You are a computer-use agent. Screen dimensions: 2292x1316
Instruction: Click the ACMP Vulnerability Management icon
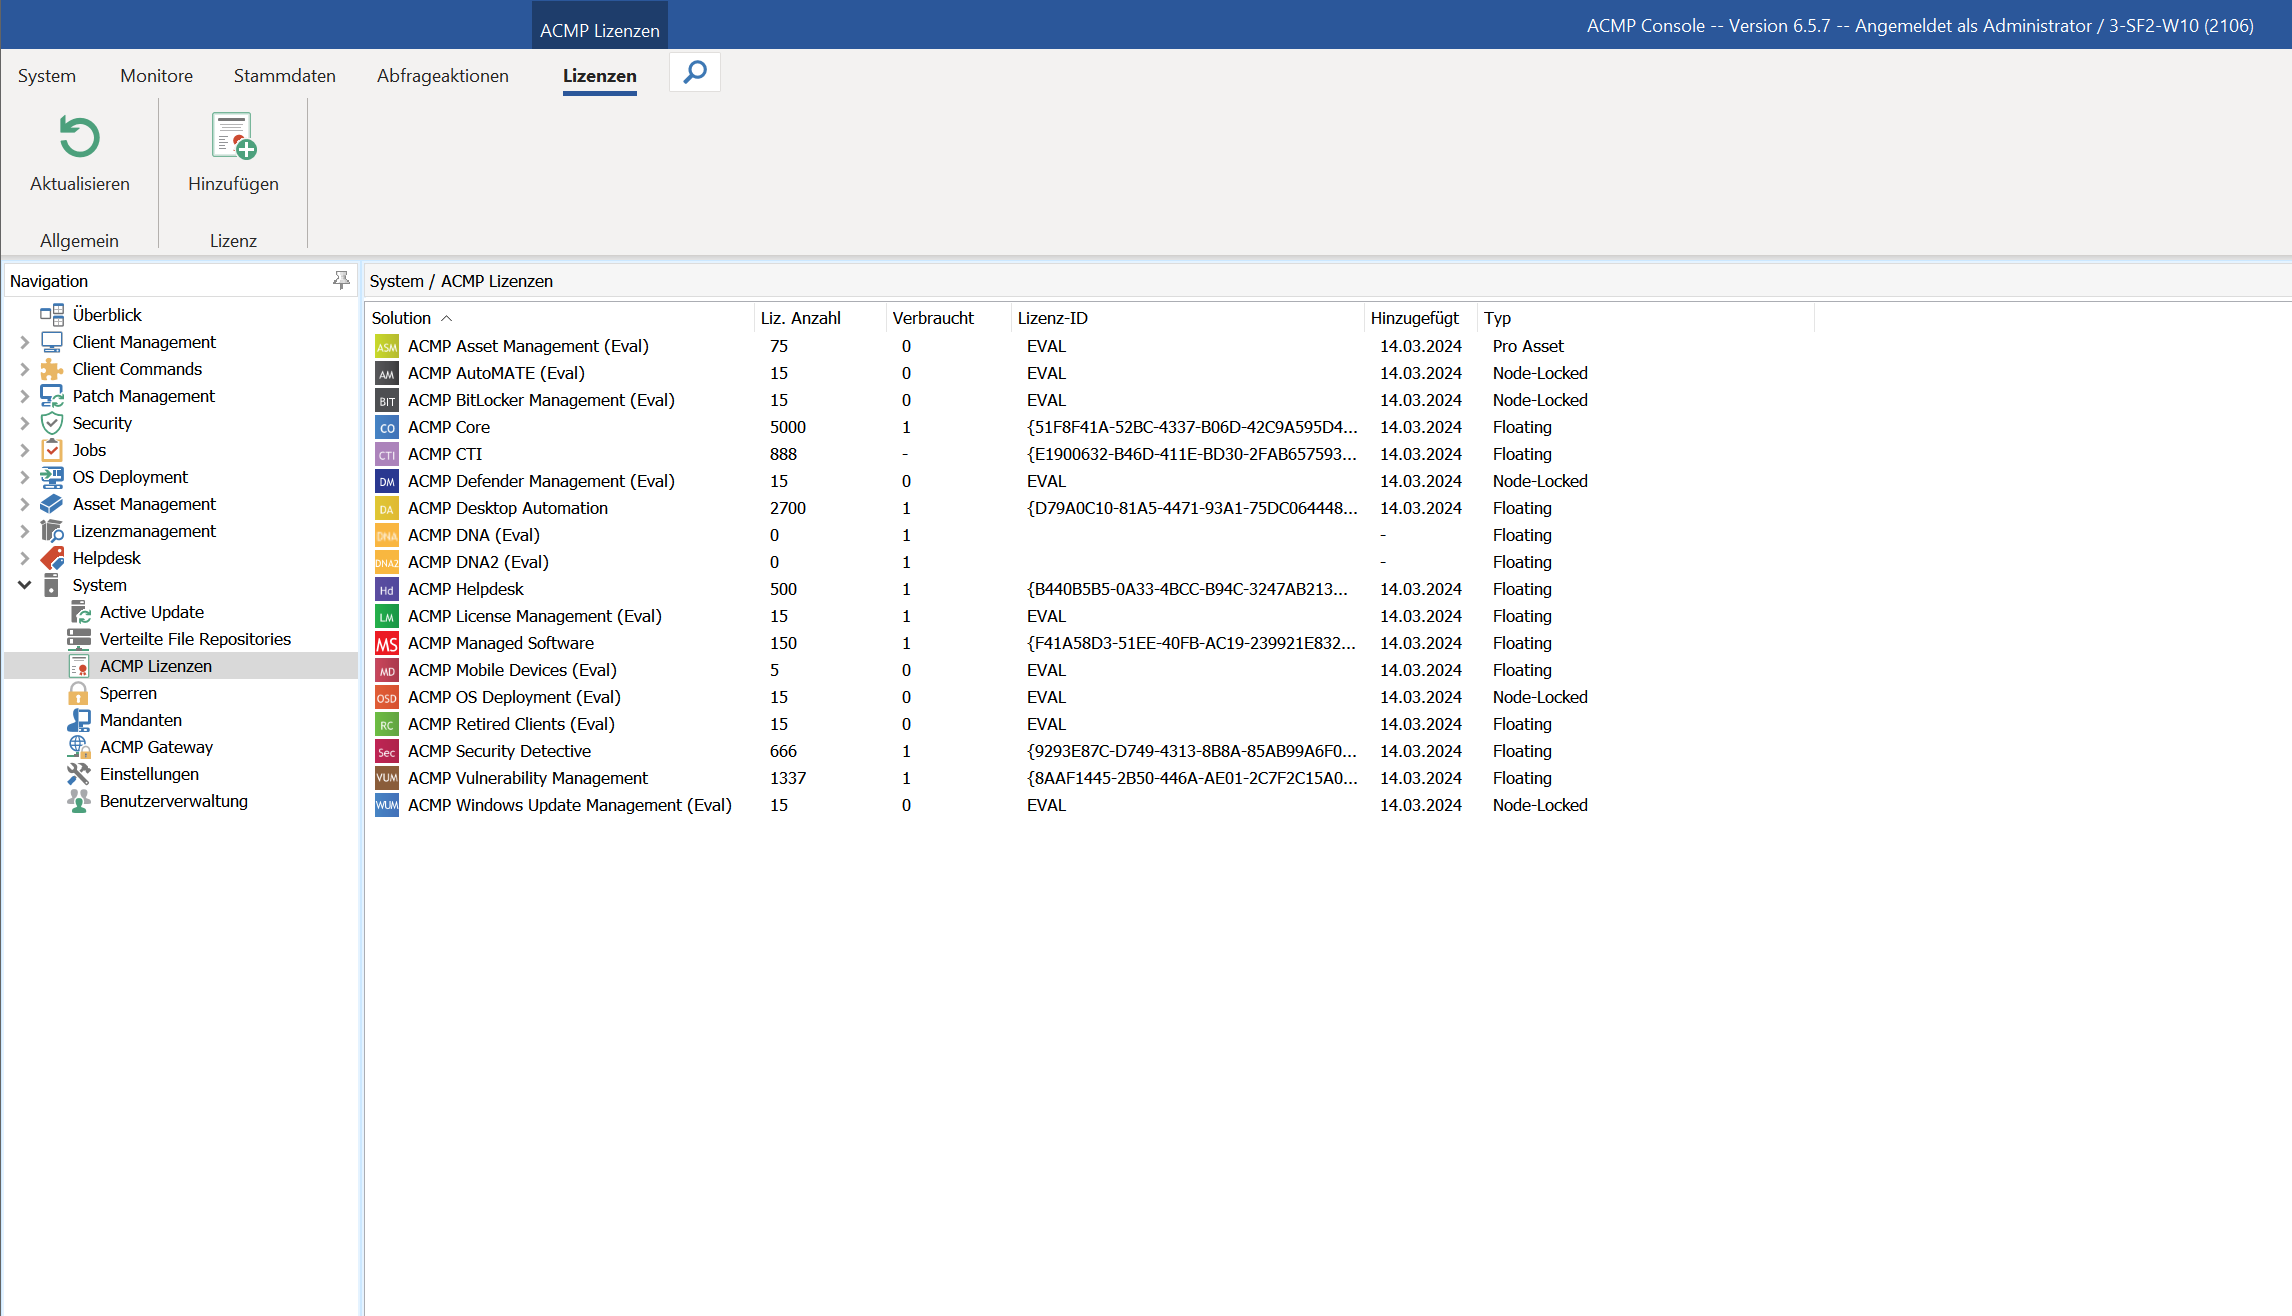[x=386, y=778]
